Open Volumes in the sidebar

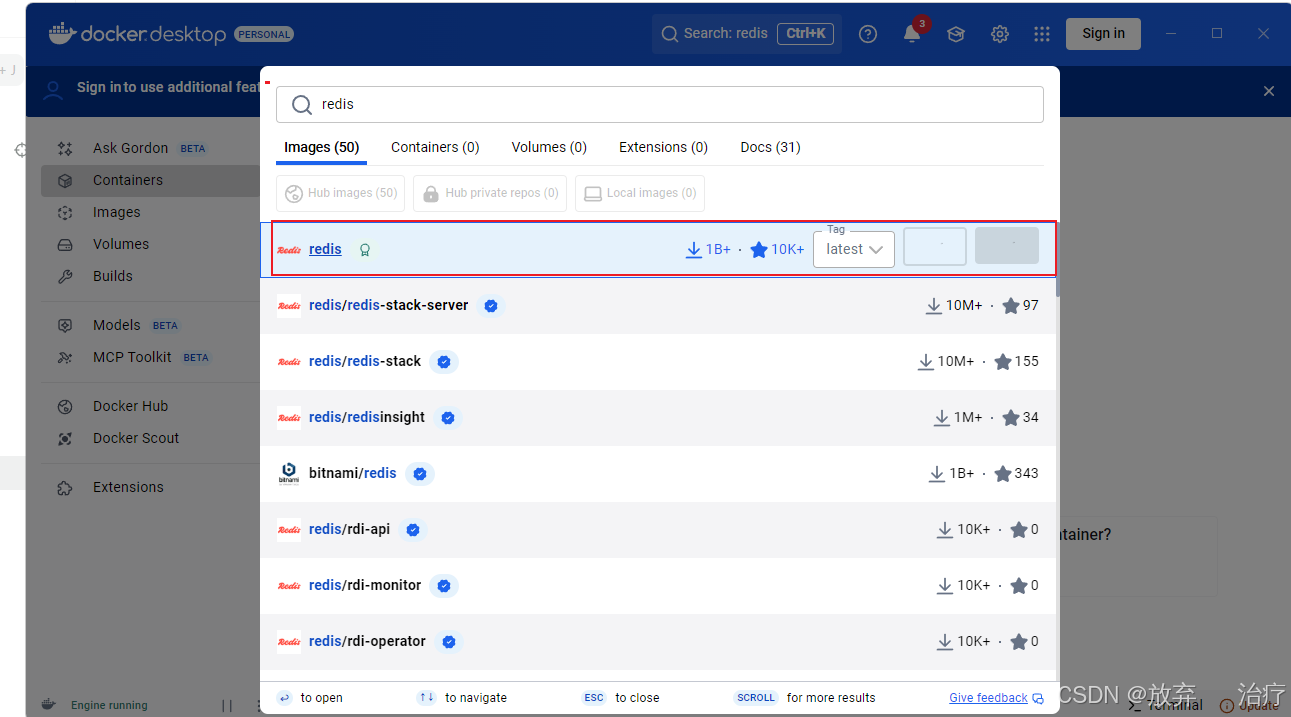120,244
